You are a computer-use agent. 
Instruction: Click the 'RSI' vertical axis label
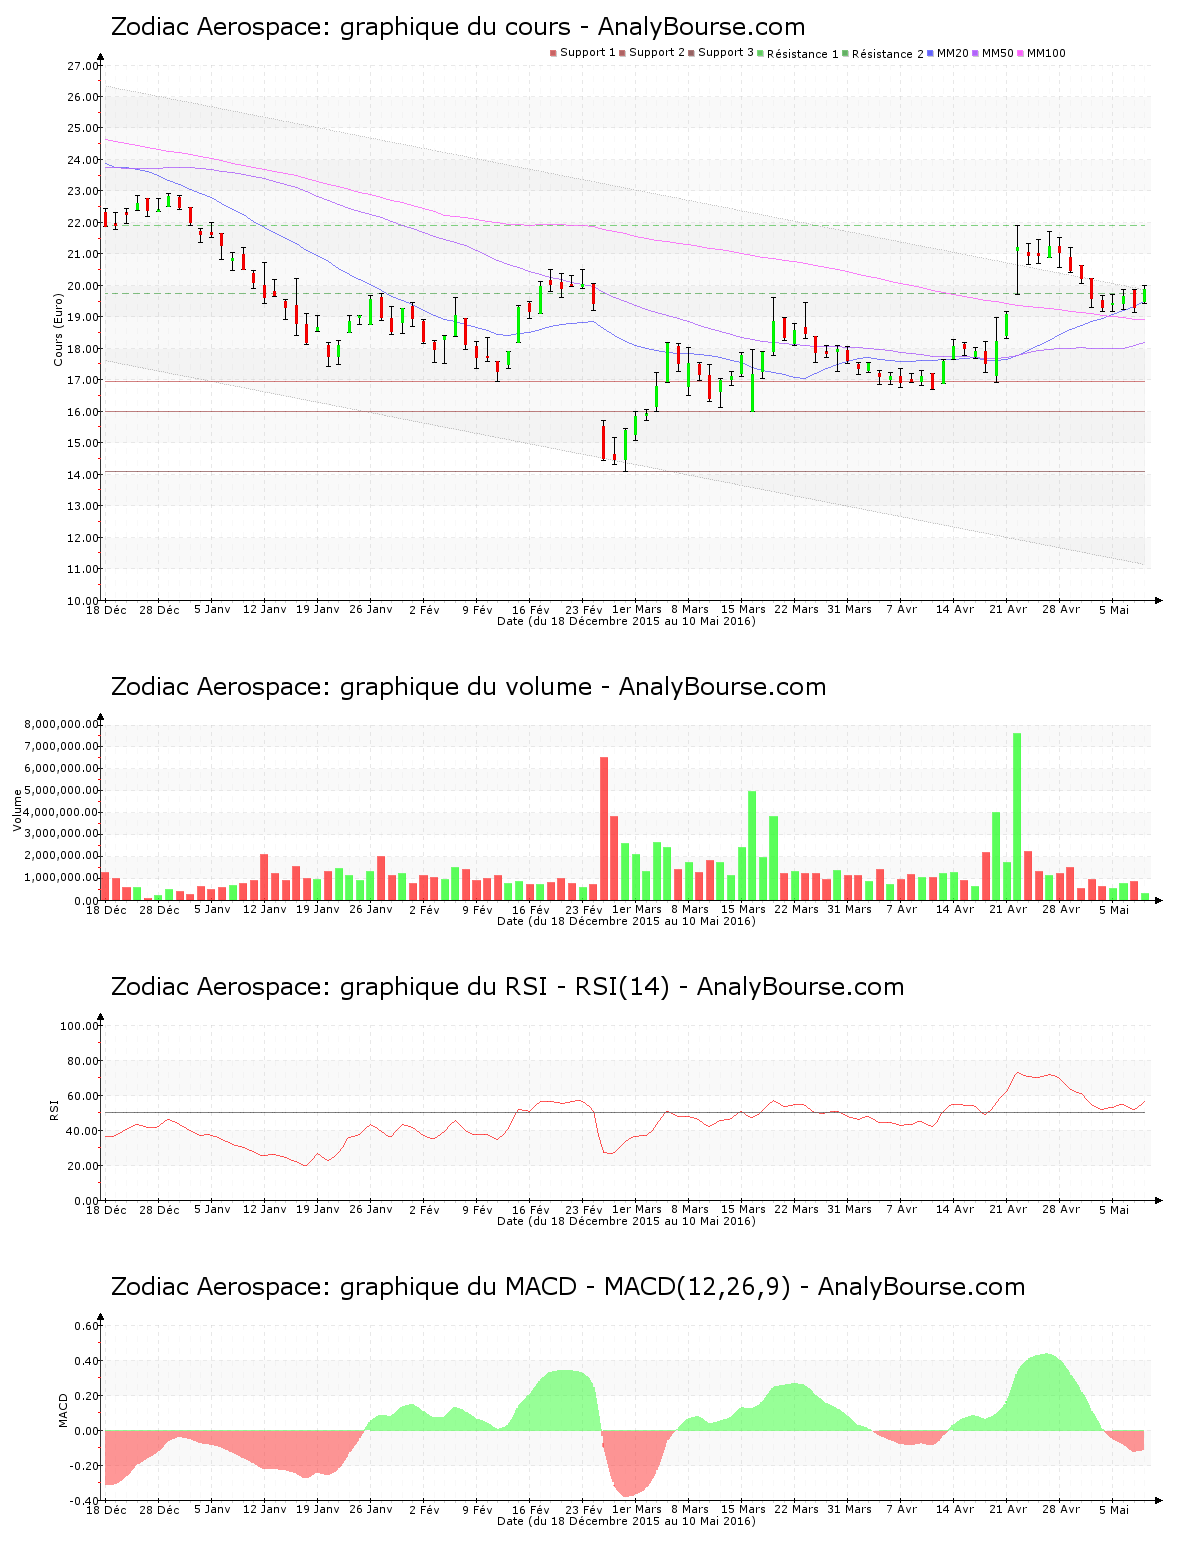(x=54, y=1109)
